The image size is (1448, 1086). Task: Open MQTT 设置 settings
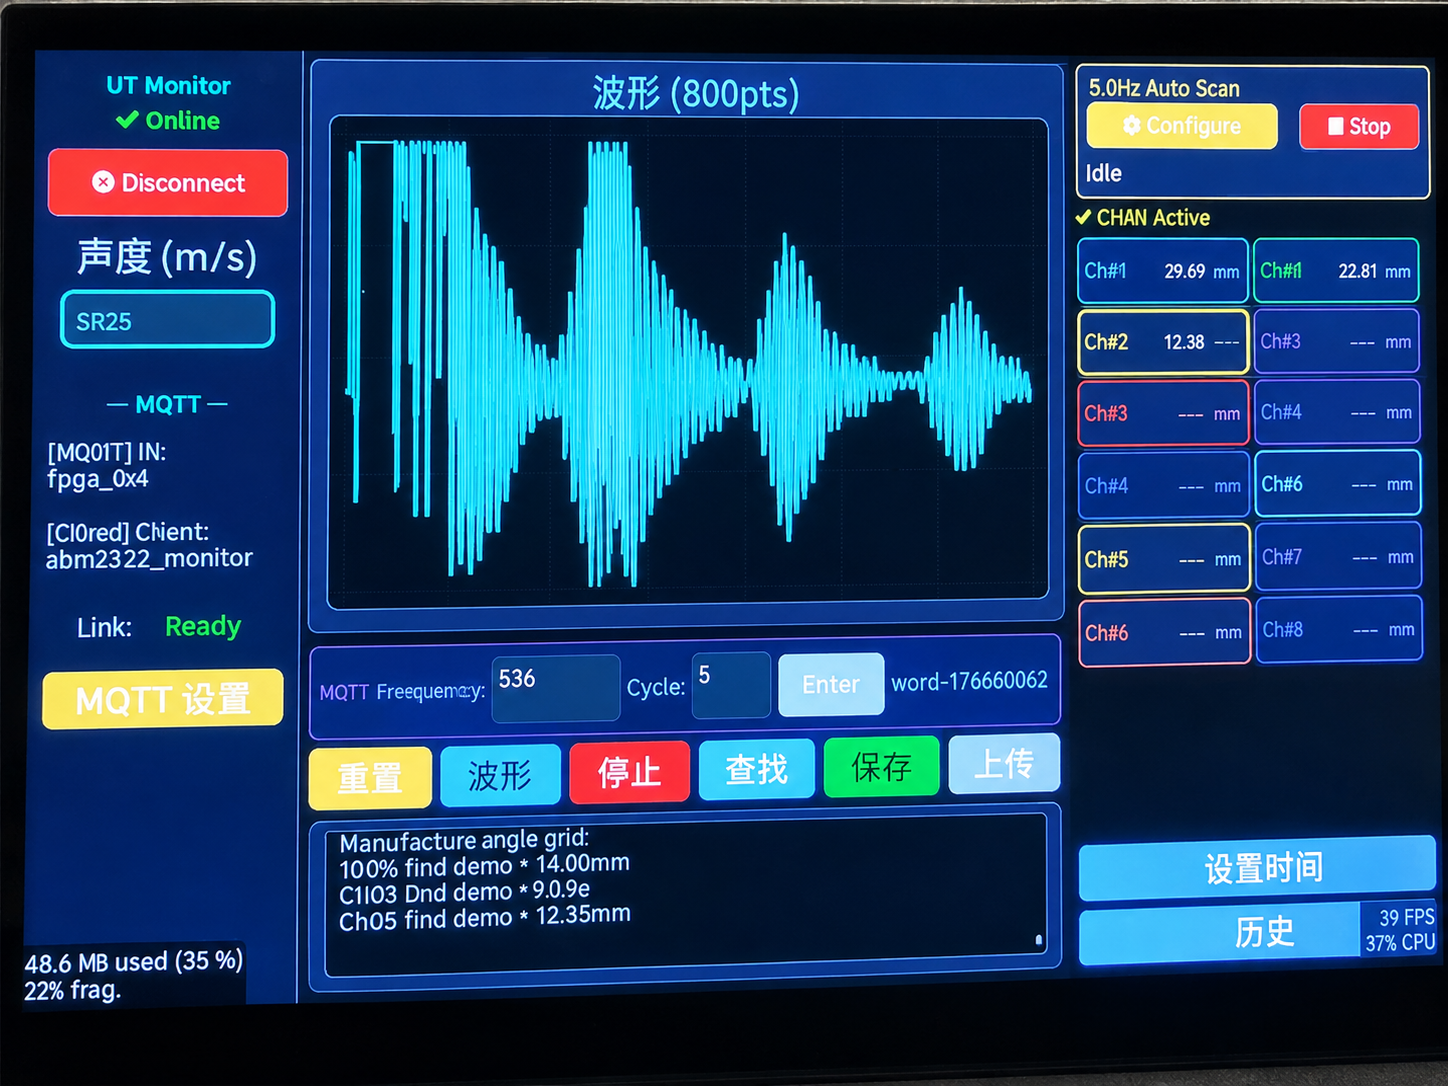point(163,699)
